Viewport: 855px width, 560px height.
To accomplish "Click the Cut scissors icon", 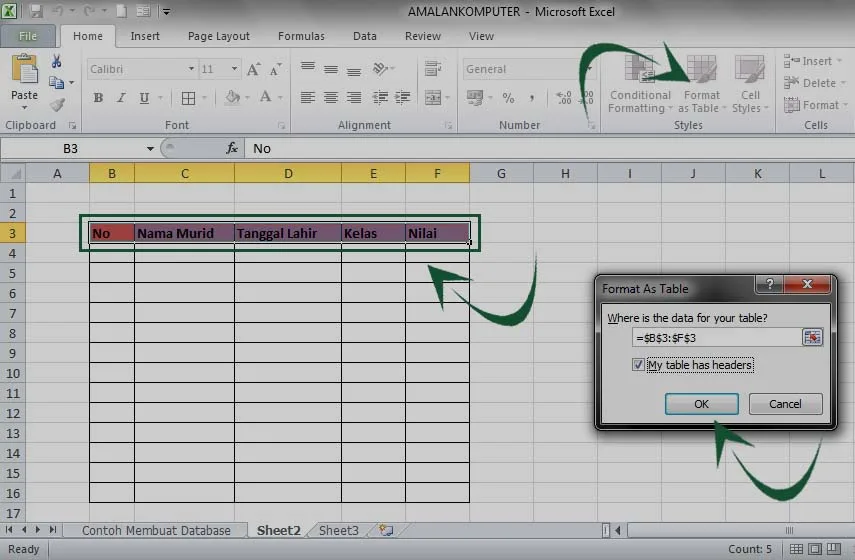I will (x=56, y=62).
